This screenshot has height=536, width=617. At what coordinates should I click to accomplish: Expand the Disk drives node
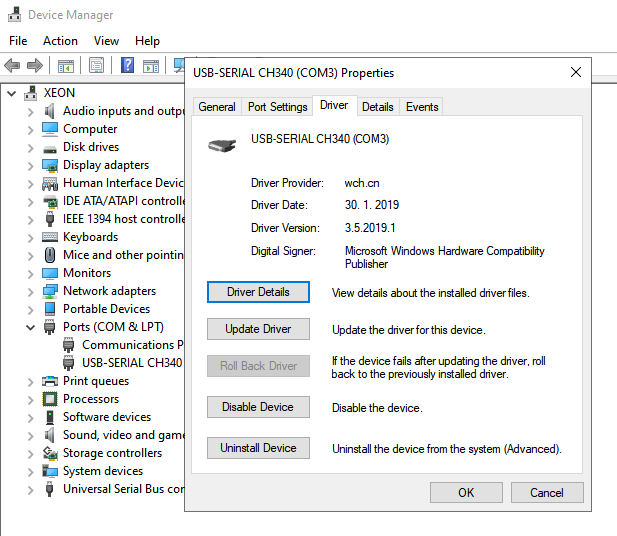(x=31, y=148)
